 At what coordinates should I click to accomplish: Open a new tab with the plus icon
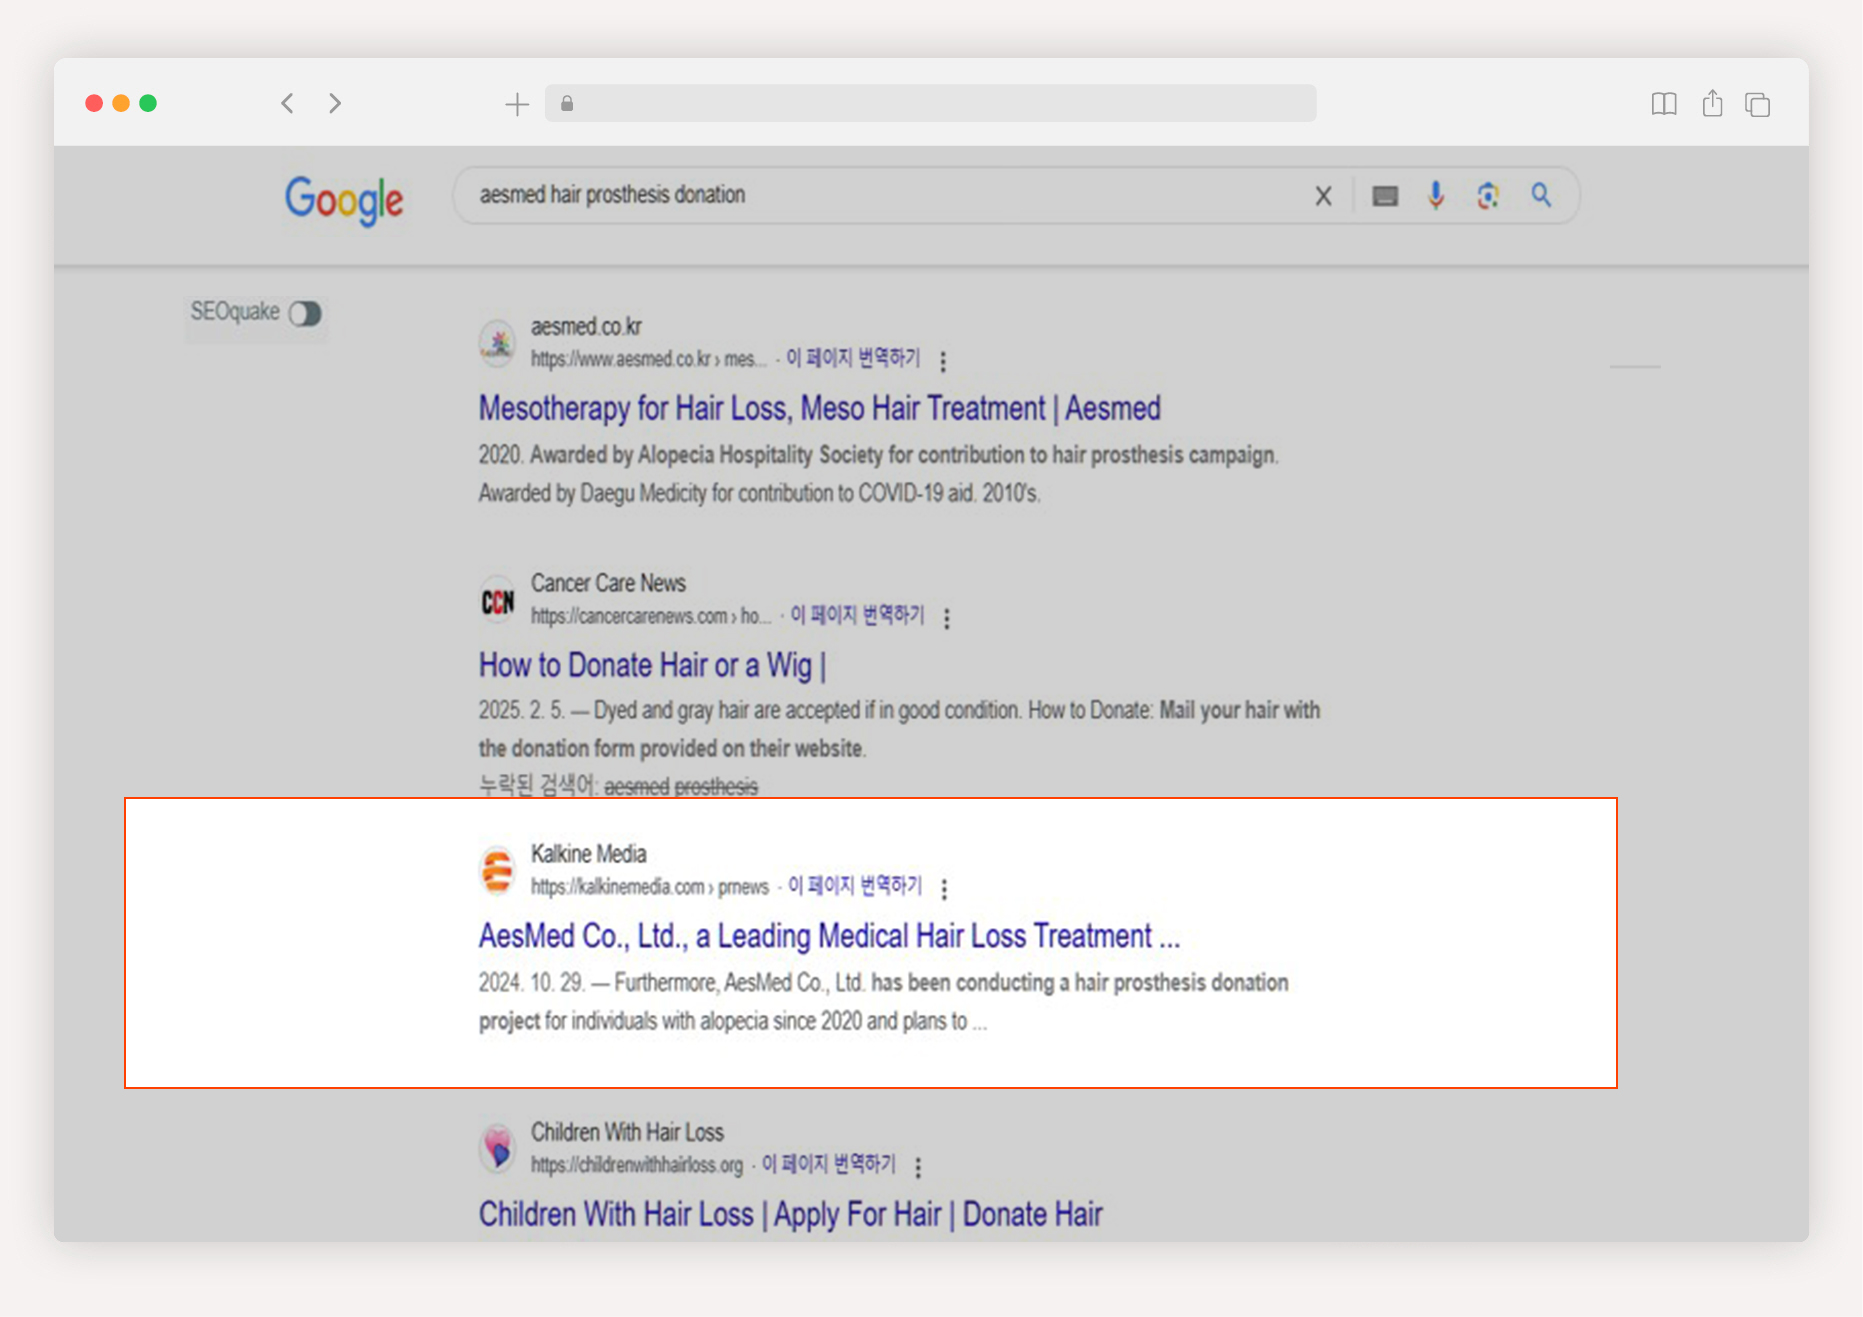pyautogui.click(x=517, y=104)
